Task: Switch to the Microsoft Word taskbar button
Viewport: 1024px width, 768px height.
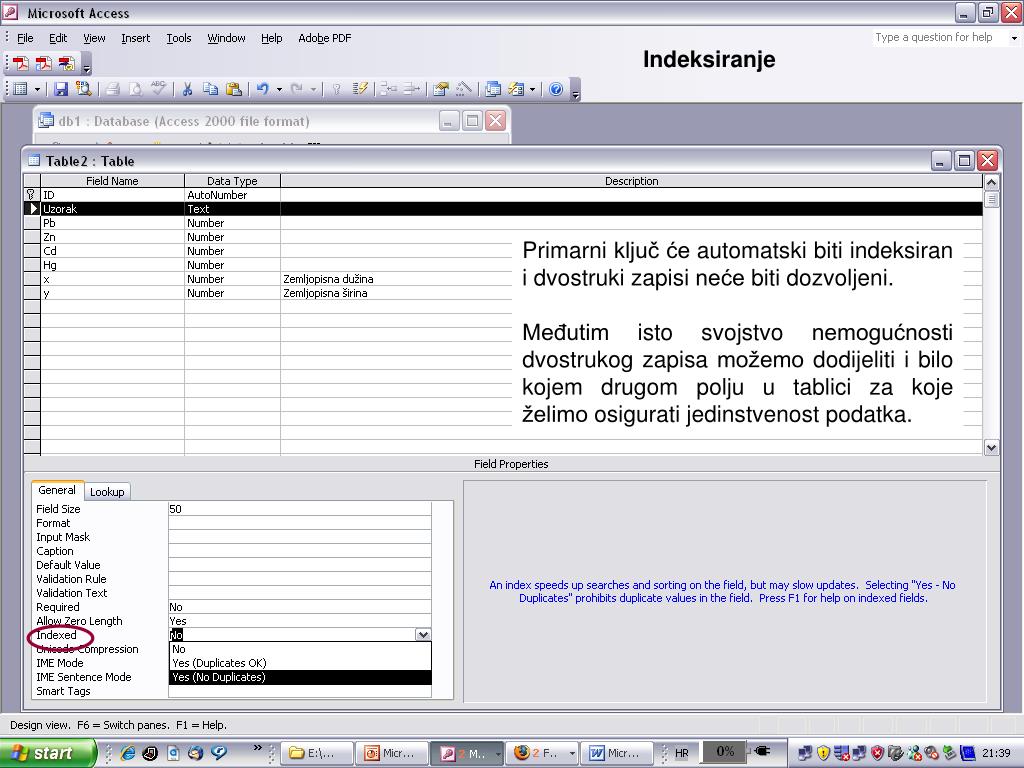Action: pyautogui.click(x=616, y=753)
